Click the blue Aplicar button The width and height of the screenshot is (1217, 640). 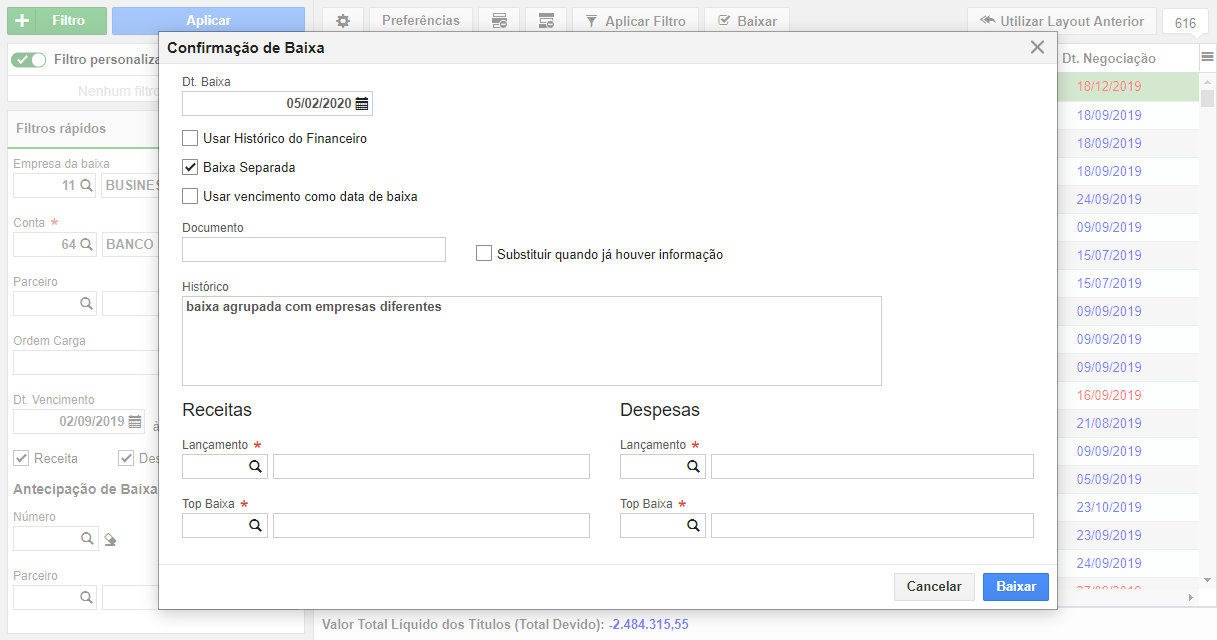(208, 20)
